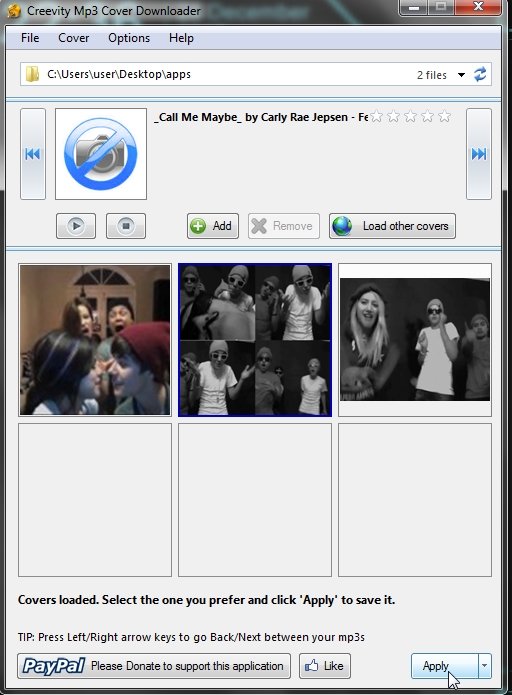512x695 pixels.
Task: Click Load other covers button
Action: tap(392, 226)
